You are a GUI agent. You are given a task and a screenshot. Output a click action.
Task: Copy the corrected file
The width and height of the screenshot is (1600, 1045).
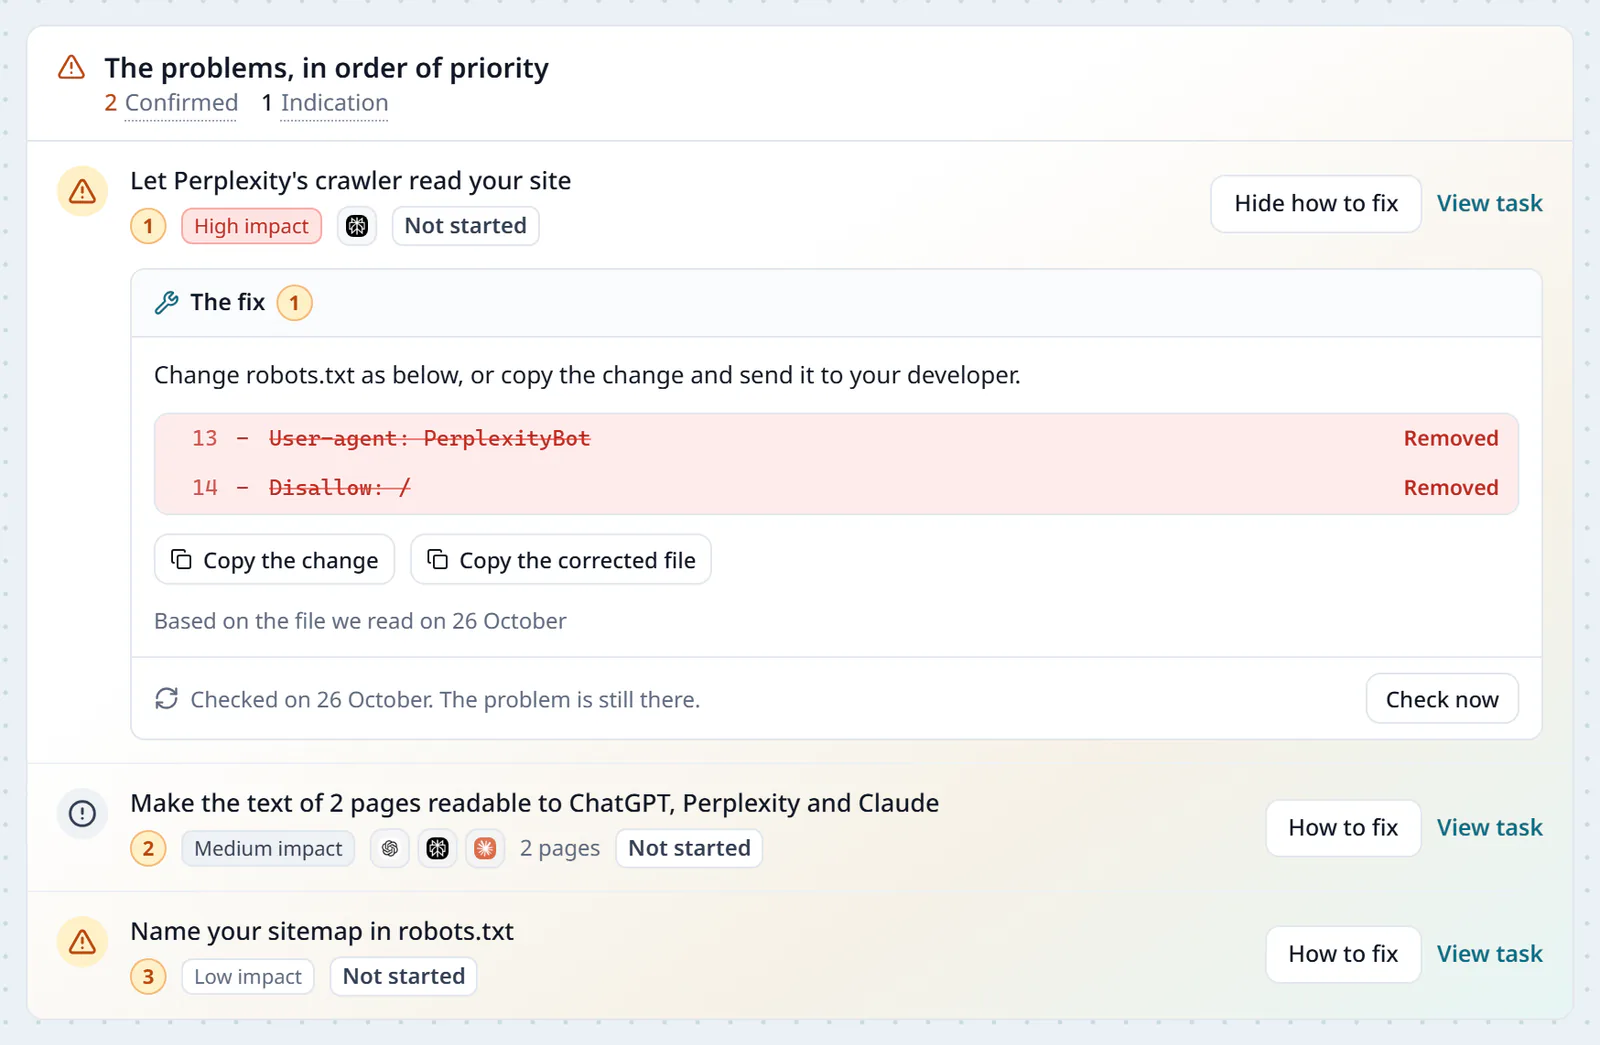[x=561, y=560]
